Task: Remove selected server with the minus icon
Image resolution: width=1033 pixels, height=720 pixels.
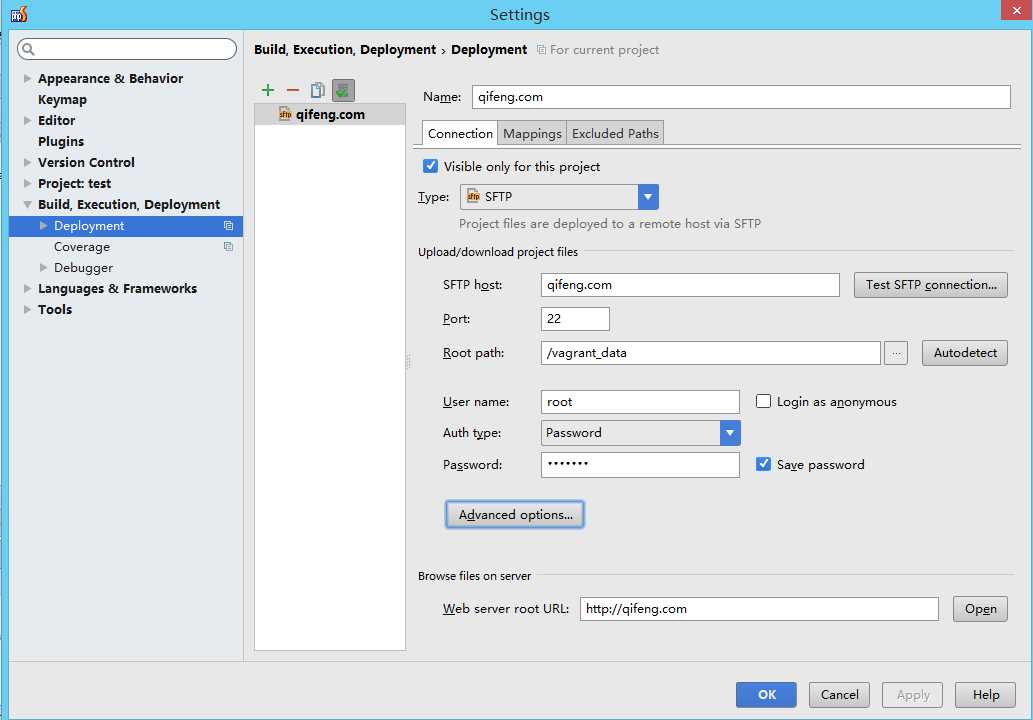Action: [x=293, y=90]
